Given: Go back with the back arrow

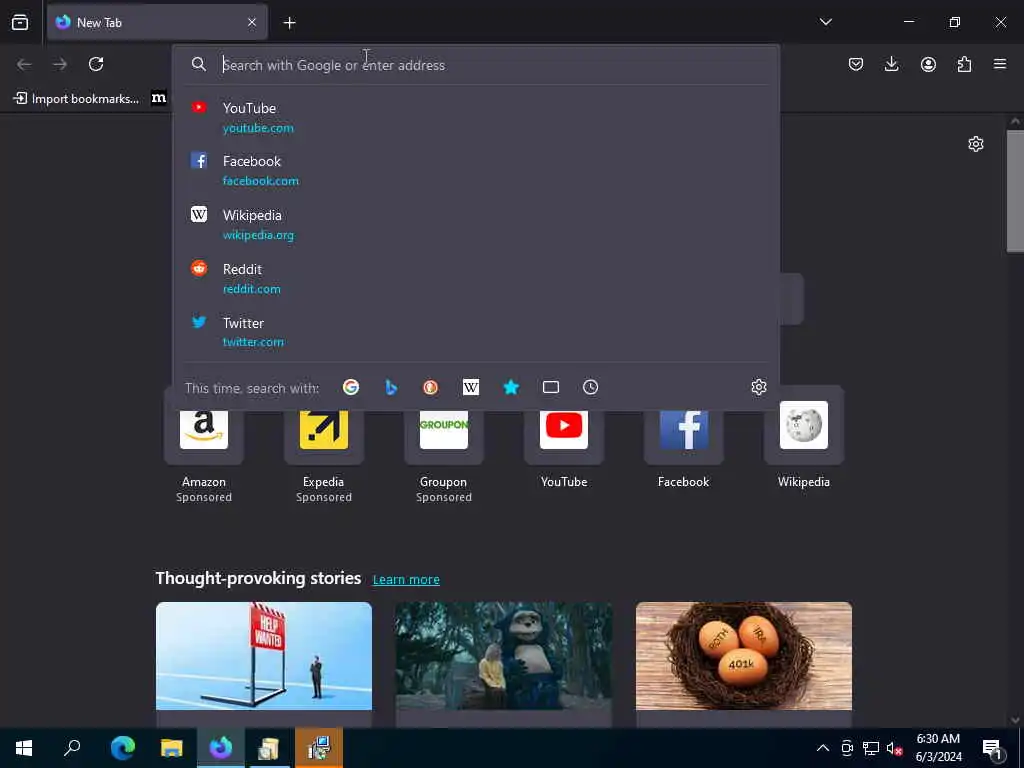Looking at the screenshot, I should pyautogui.click(x=24, y=64).
